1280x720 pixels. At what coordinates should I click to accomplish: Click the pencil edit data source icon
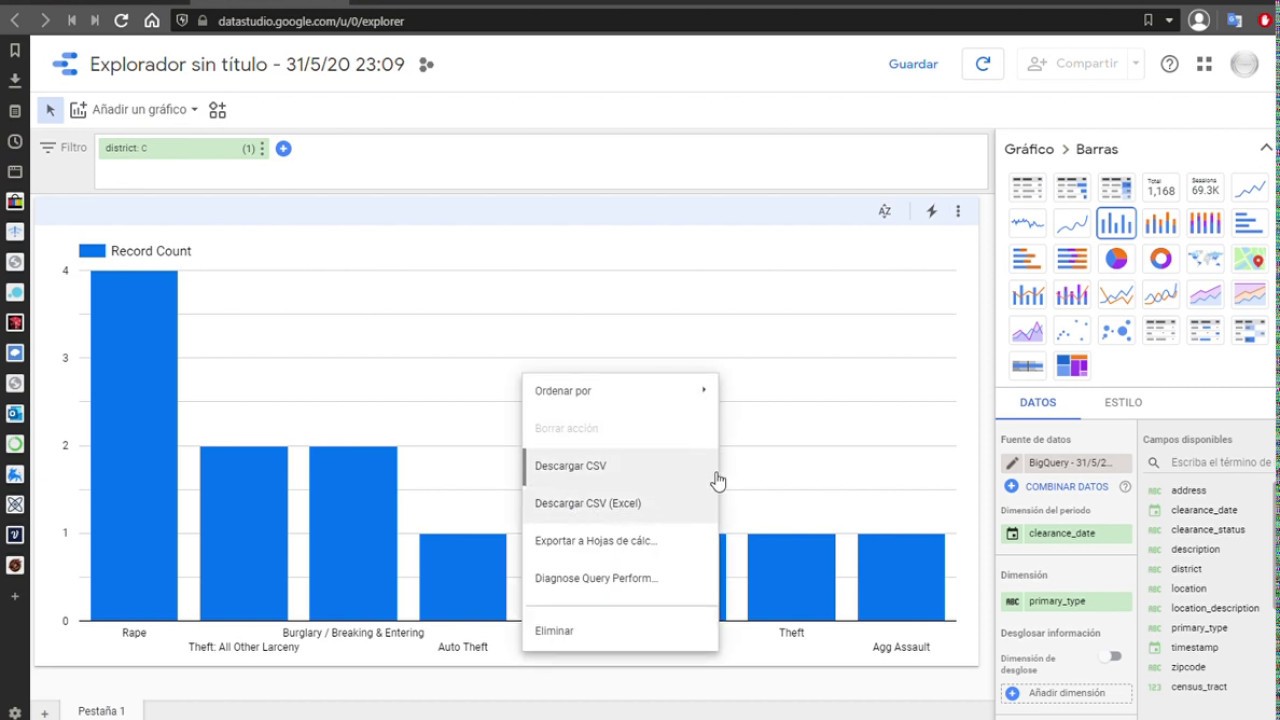click(x=1012, y=463)
